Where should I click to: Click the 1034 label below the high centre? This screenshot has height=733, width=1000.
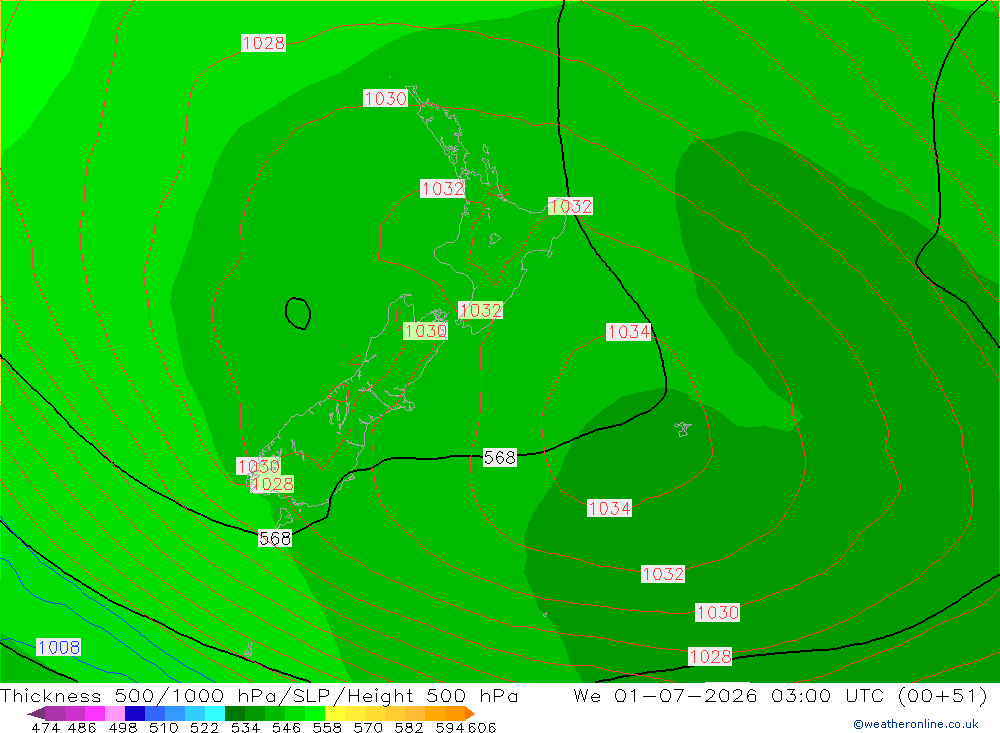click(x=610, y=508)
